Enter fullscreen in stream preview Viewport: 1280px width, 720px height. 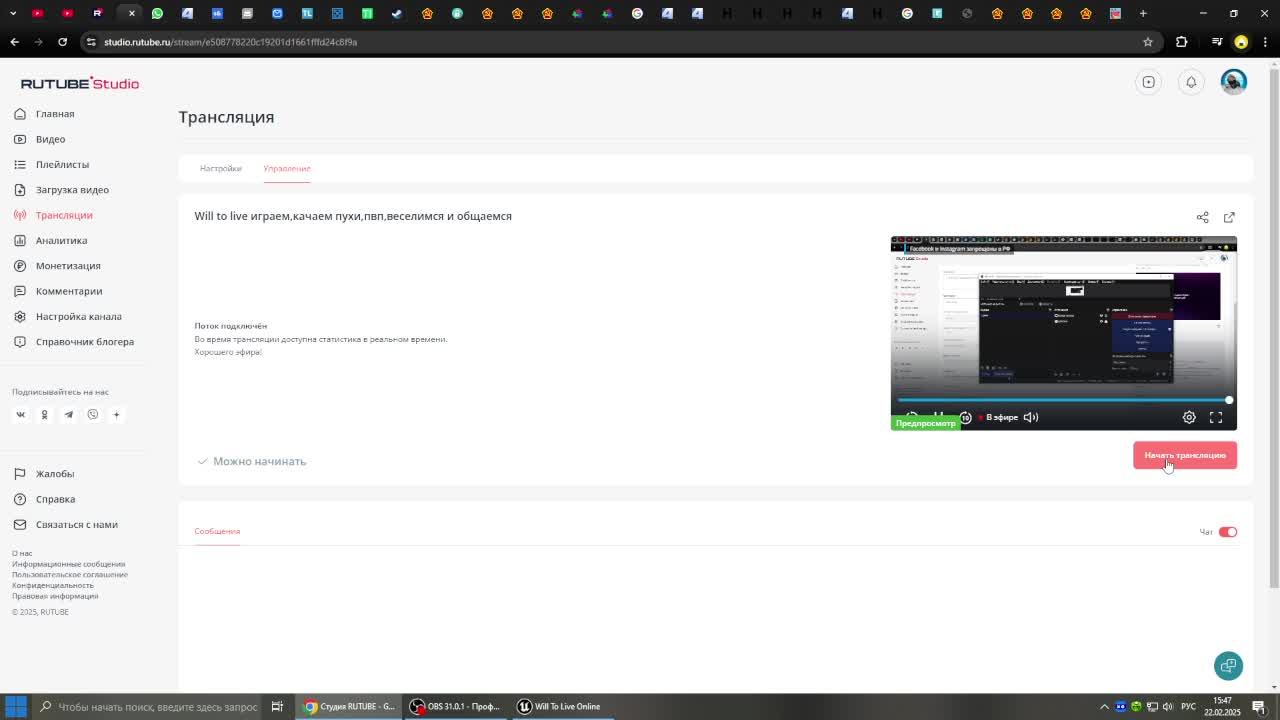point(1216,417)
